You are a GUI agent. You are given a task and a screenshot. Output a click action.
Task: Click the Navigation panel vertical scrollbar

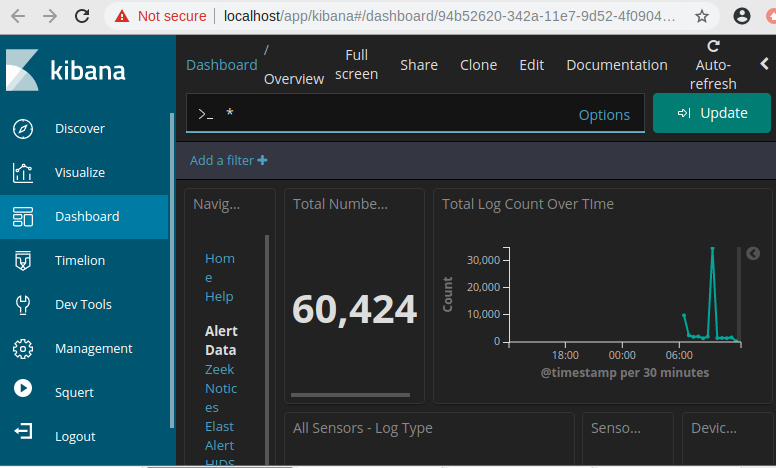pyautogui.click(x=267, y=349)
